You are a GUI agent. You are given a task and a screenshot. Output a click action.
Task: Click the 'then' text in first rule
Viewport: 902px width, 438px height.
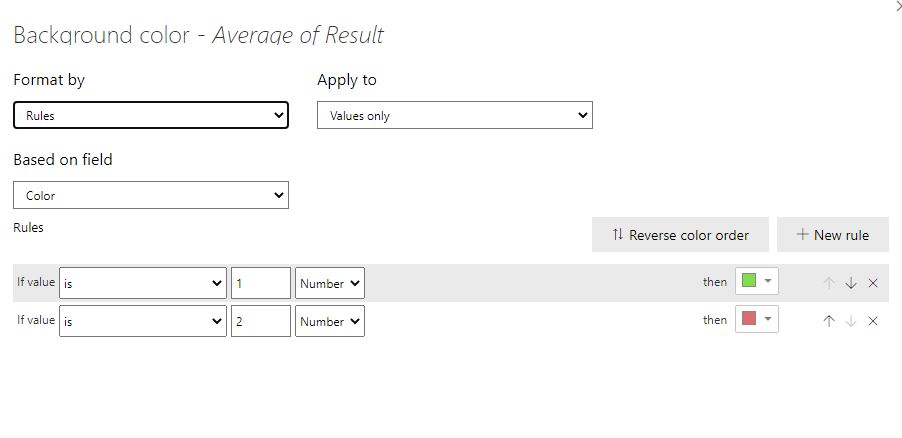coord(714,282)
